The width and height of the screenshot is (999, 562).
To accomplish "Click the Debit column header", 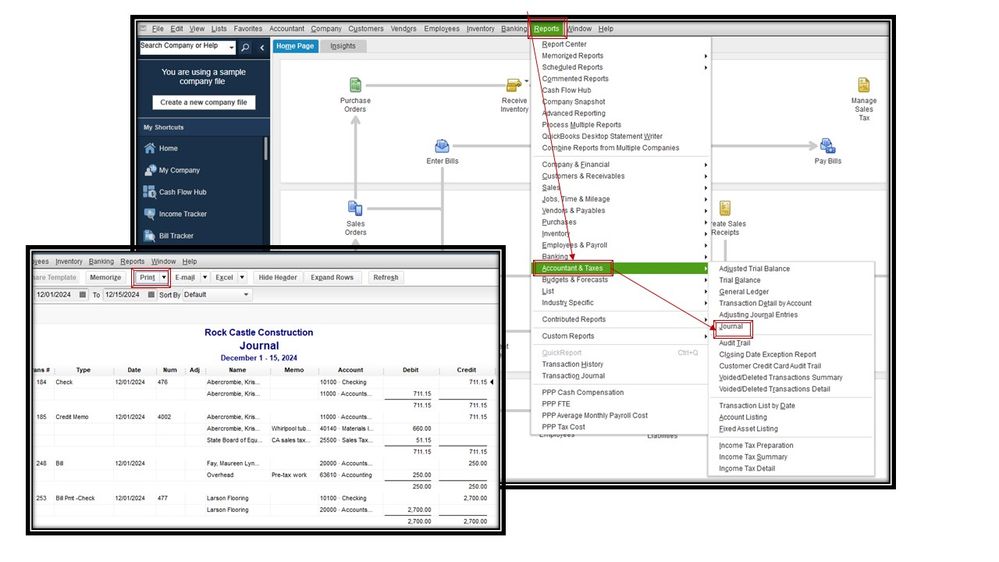I will [410, 370].
